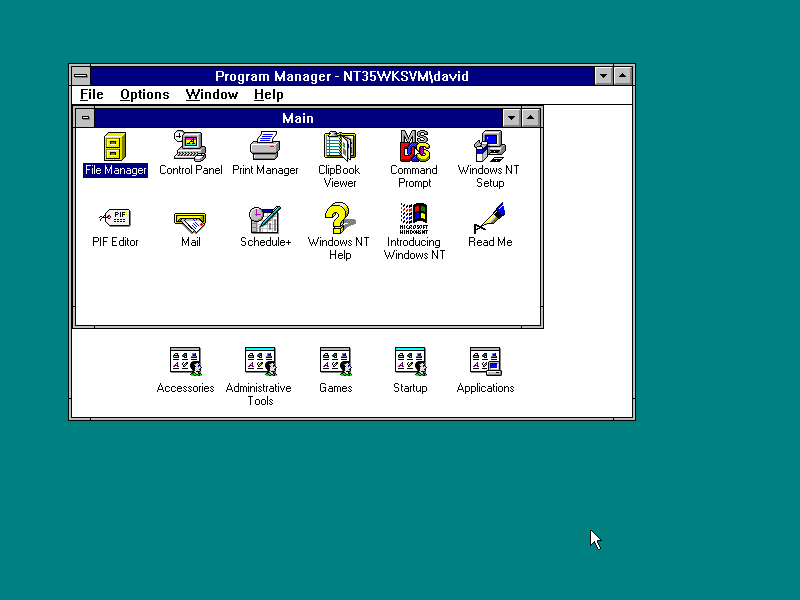Open the Program Manager control-menu box
This screenshot has height=600, width=800.
[81, 76]
